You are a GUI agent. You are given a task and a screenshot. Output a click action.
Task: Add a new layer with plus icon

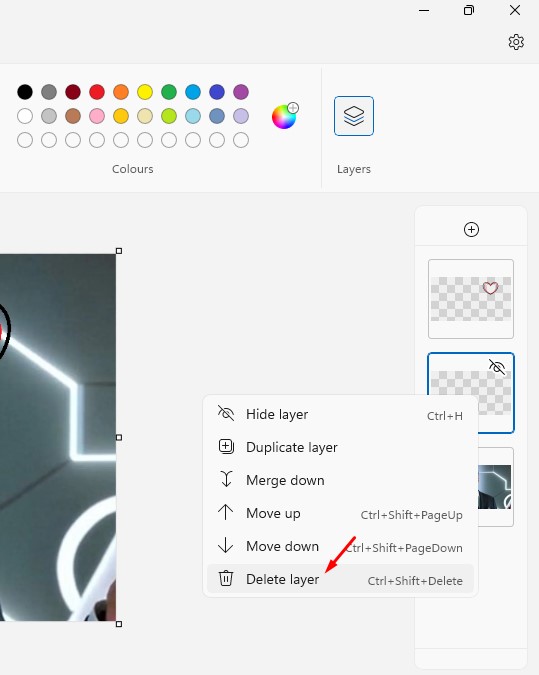coord(471,229)
